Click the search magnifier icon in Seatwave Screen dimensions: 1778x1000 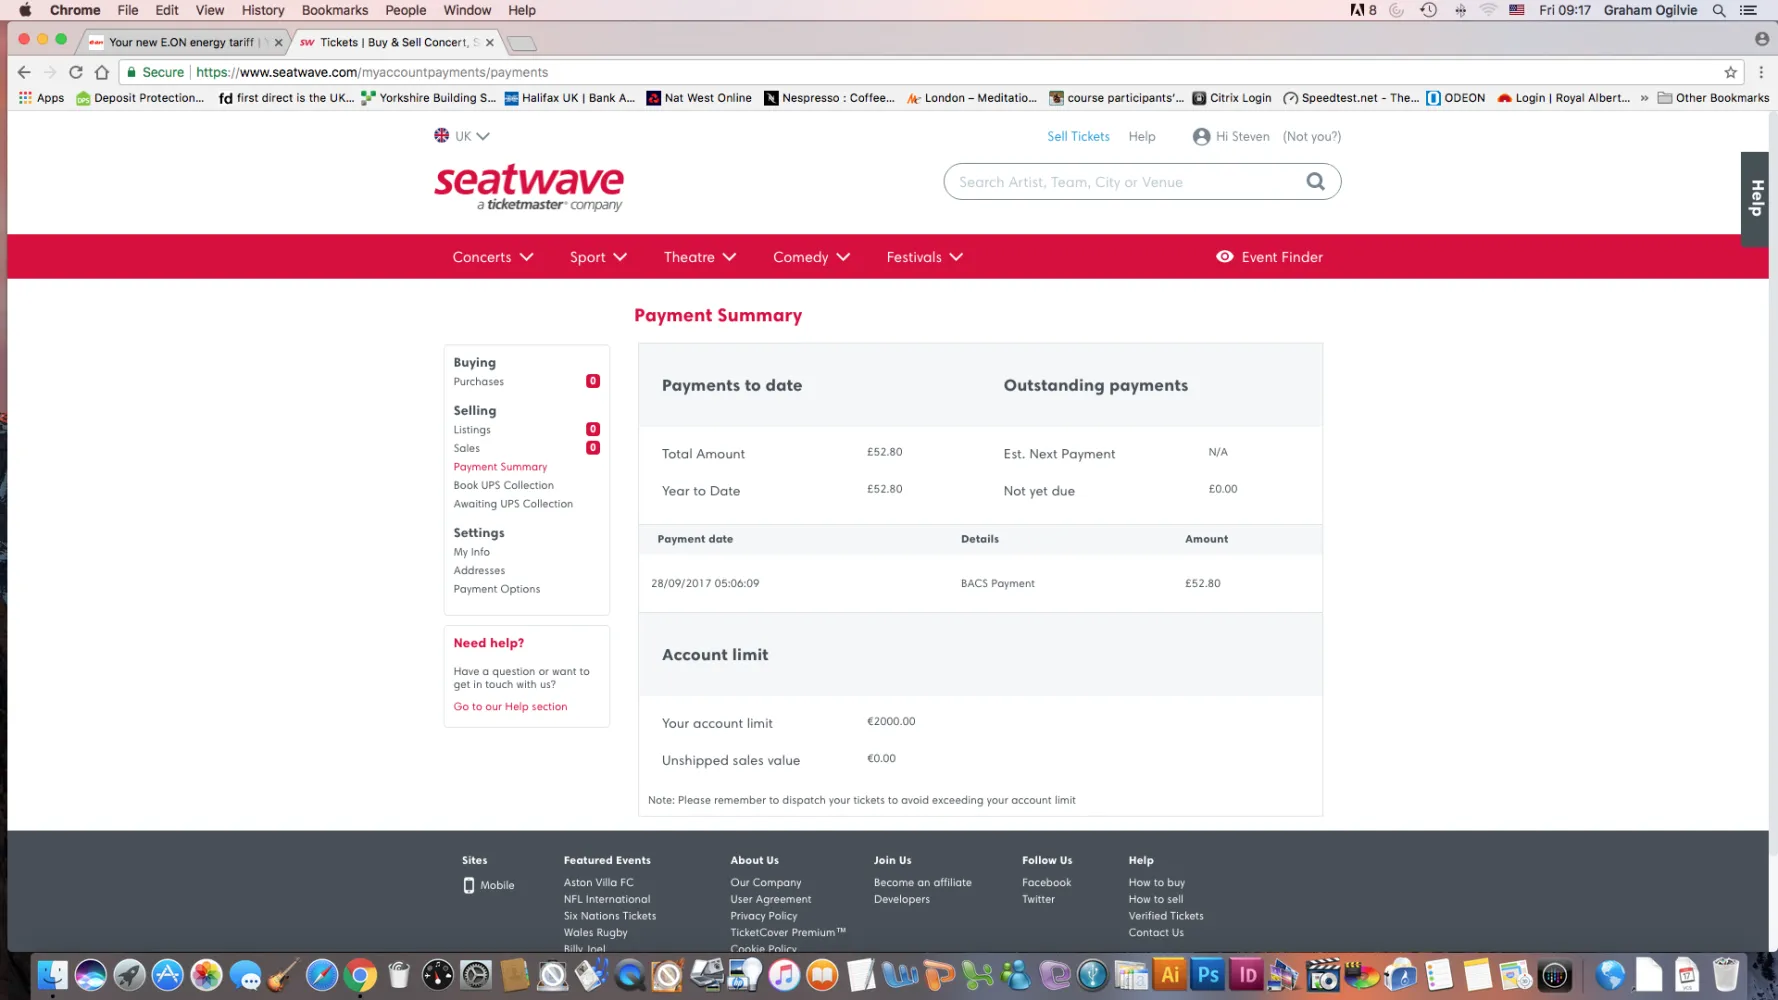(x=1315, y=181)
